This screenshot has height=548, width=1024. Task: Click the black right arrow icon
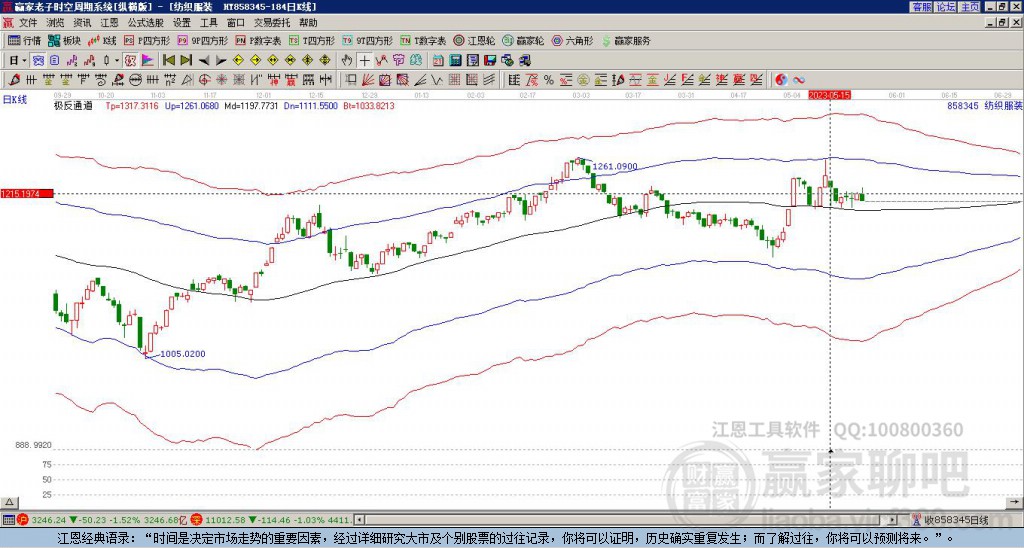[x=220, y=60]
